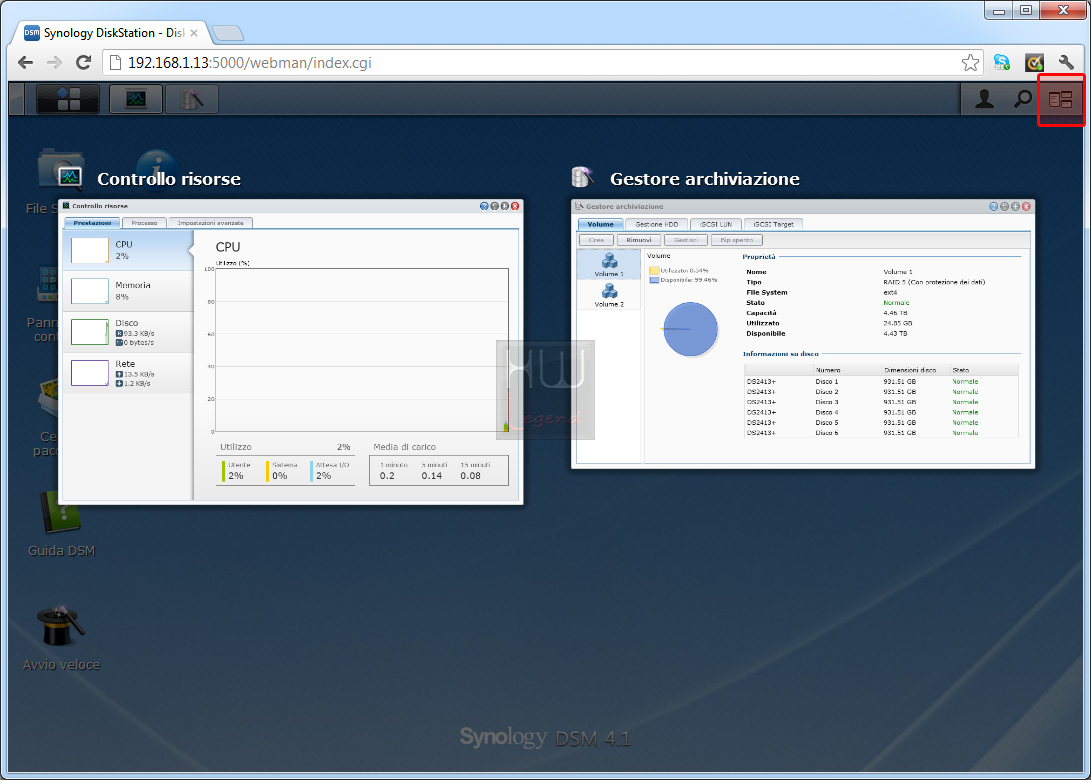
Task: Click the "Gestore archiviazione" preview title
Action: (x=705, y=179)
